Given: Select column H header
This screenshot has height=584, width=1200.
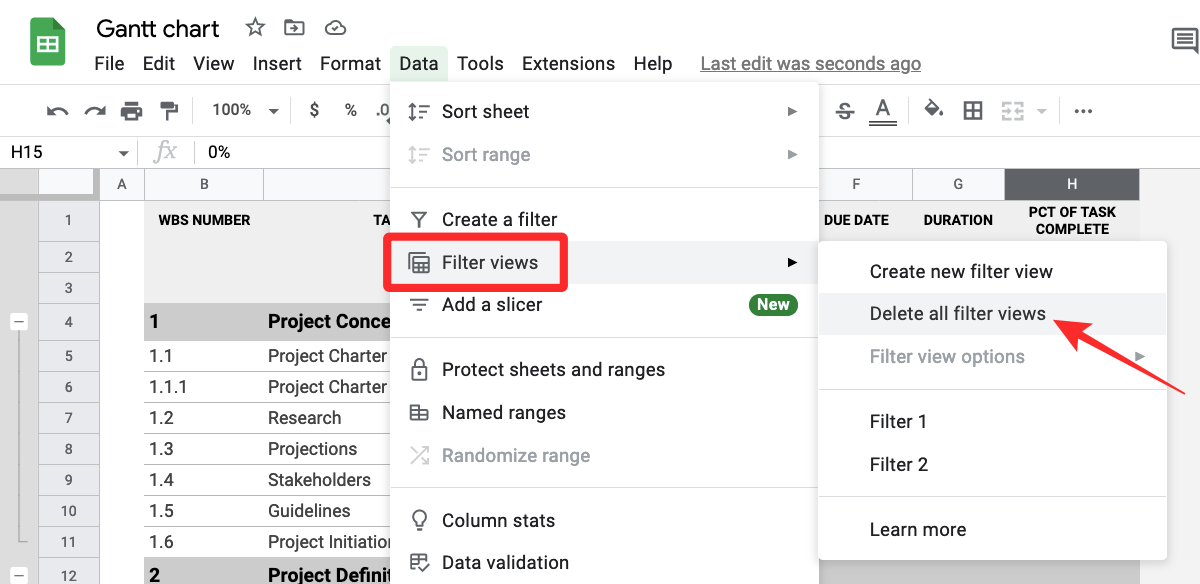Looking at the screenshot, I should [1072, 184].
